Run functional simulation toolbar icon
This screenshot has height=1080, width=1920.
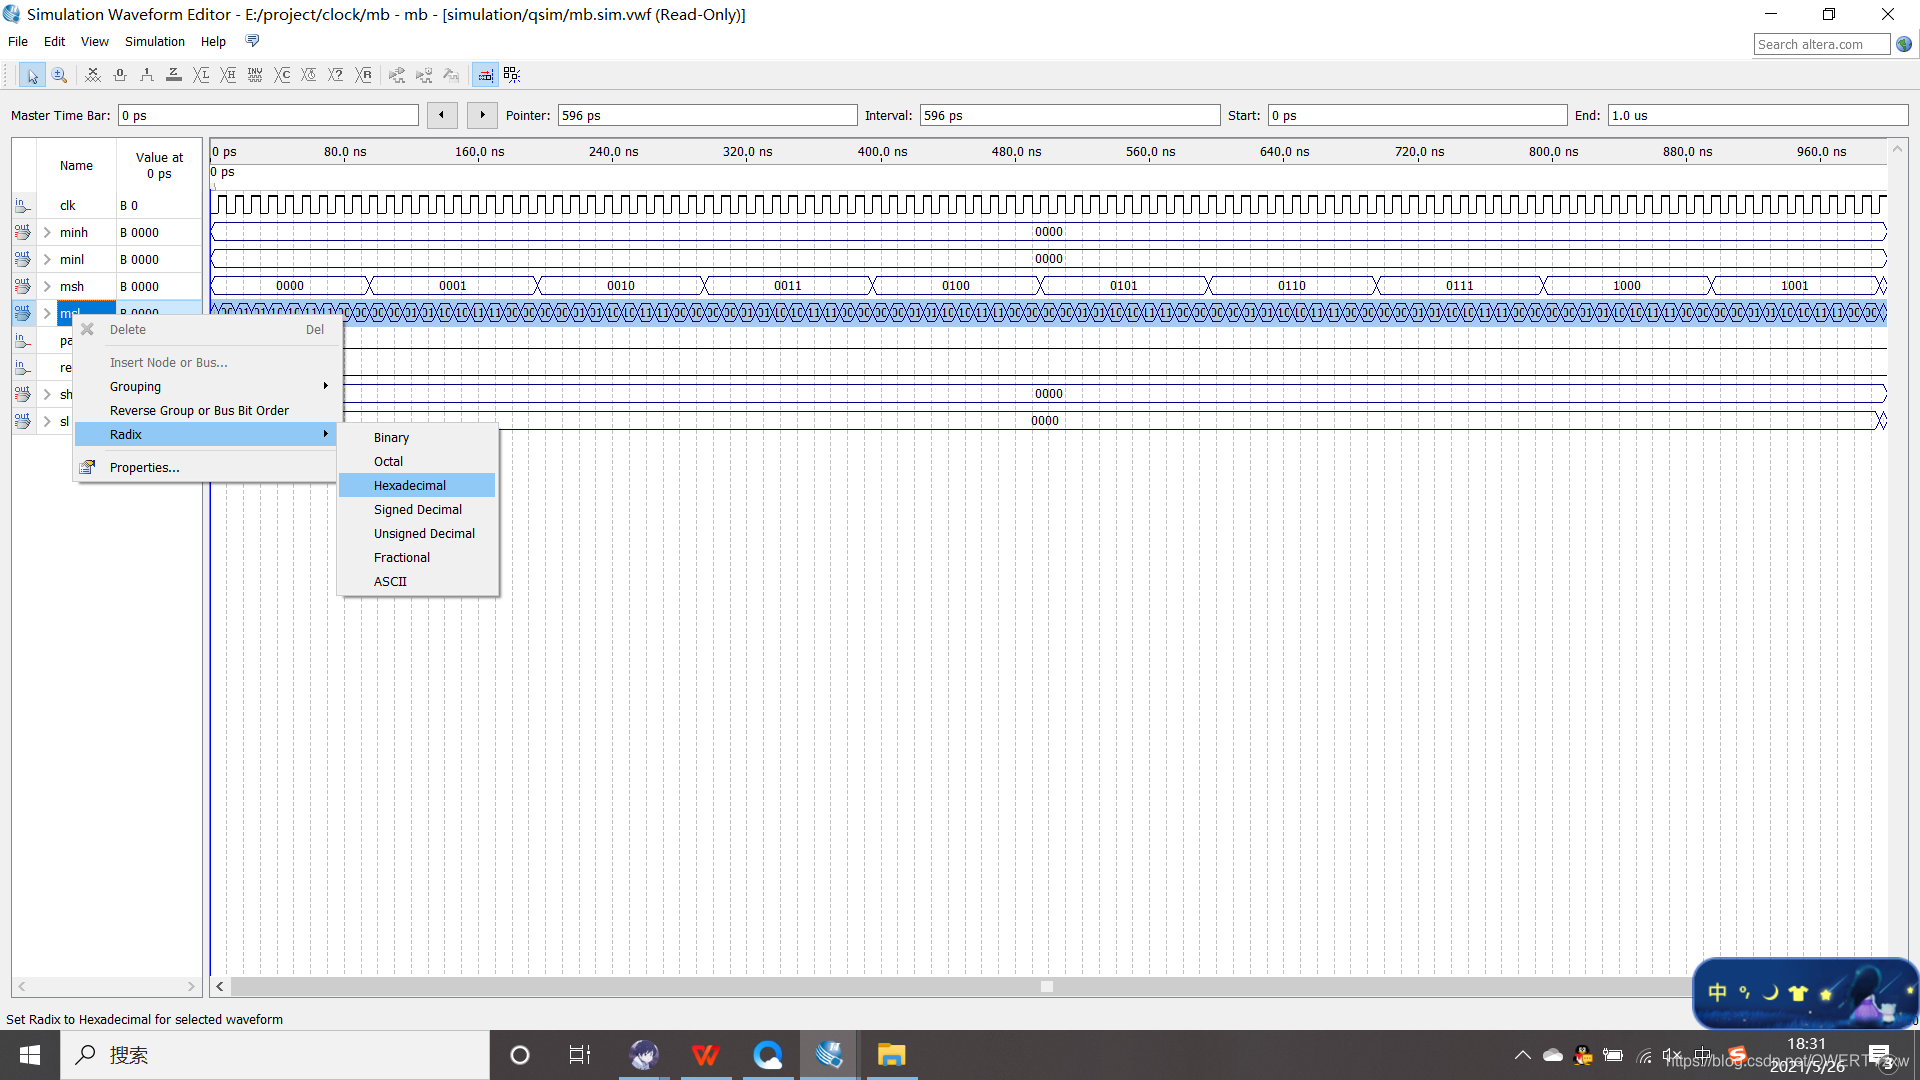click(x=397, y=75)
